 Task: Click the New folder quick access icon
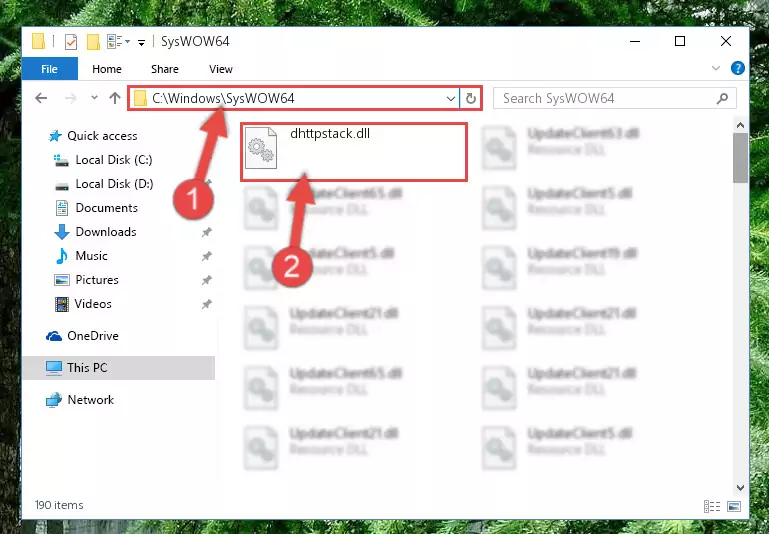[x=93, y=42]
